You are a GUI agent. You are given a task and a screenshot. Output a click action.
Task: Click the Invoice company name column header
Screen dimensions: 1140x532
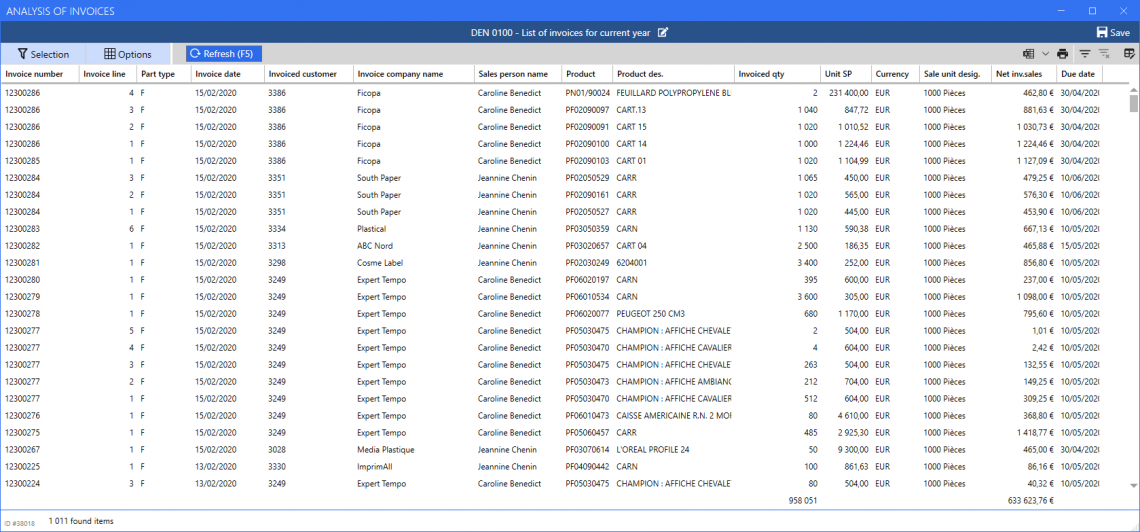(x=414, y=74)
